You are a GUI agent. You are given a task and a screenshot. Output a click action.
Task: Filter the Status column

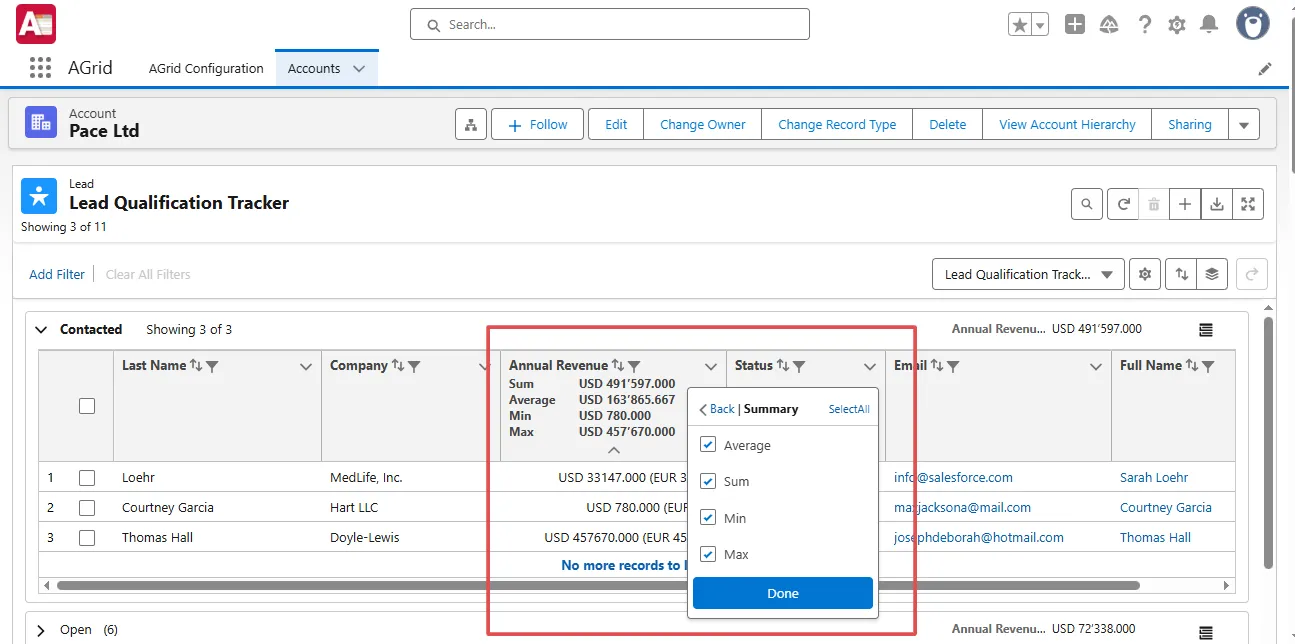pos(799,366)
